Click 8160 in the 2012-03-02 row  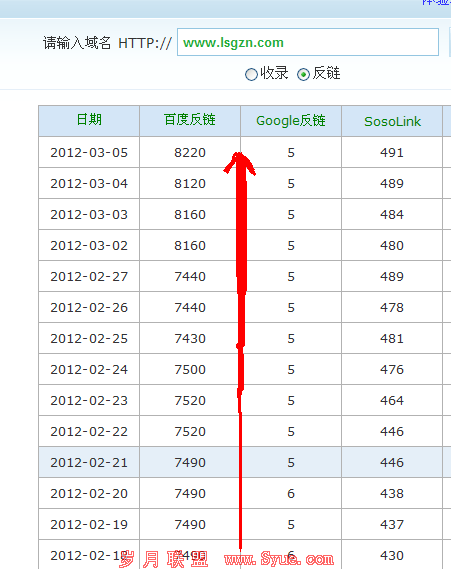(190, 245)
